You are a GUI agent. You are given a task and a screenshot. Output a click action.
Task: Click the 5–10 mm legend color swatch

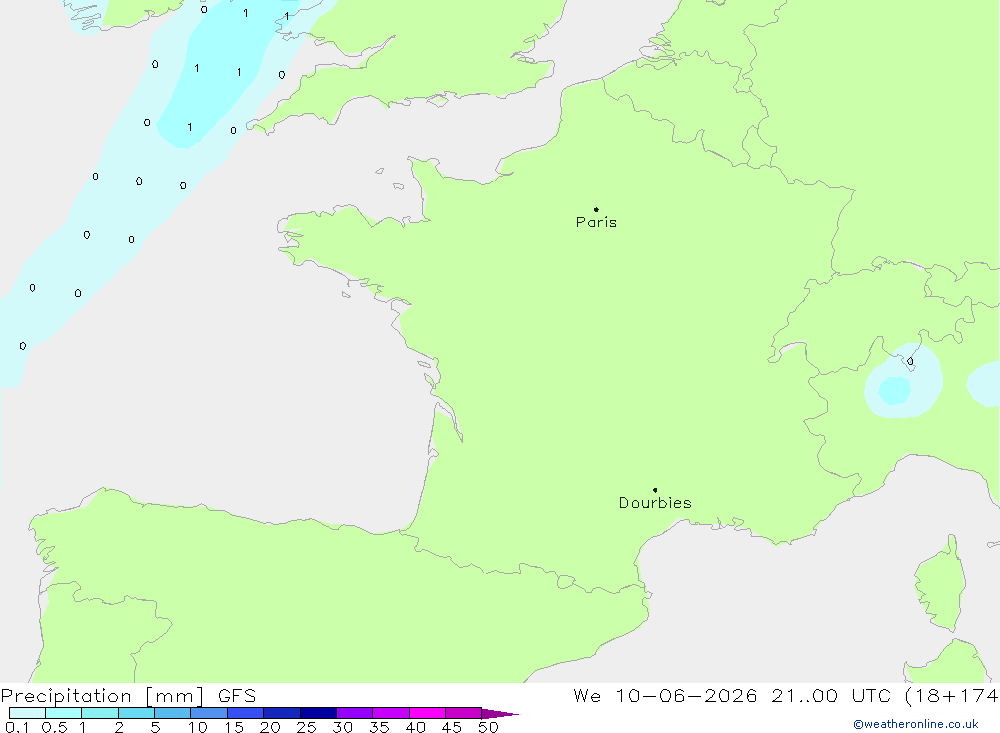click(x=173, y=713)
